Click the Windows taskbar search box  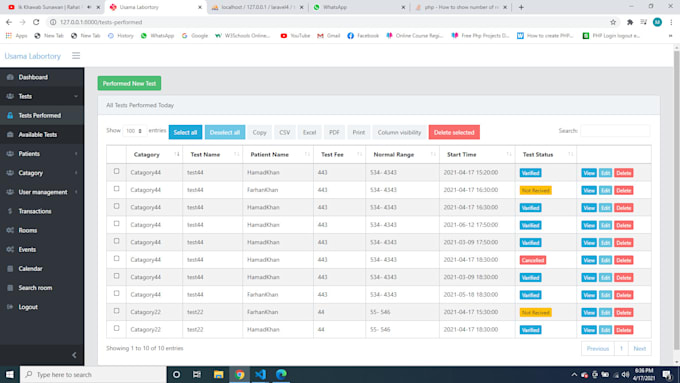[x=93, y=374]
